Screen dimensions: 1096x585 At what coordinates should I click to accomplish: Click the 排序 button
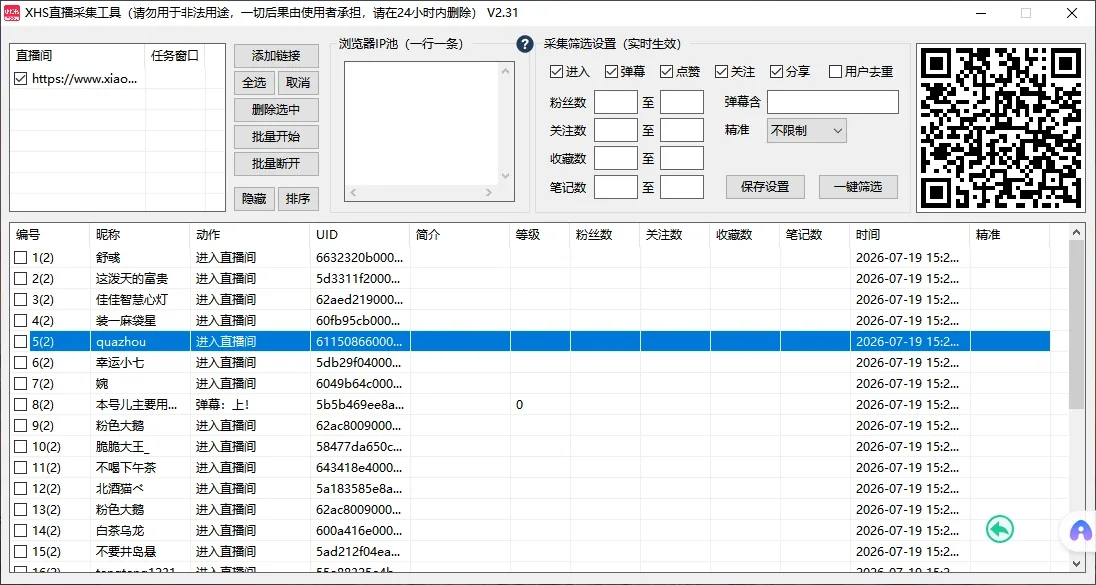click(x=298, y=199)
